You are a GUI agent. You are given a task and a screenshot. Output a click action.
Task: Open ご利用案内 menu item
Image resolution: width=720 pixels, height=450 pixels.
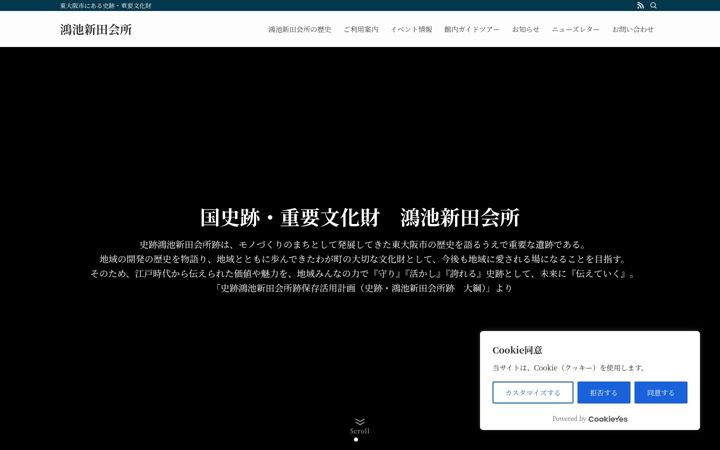click(361, 29)
